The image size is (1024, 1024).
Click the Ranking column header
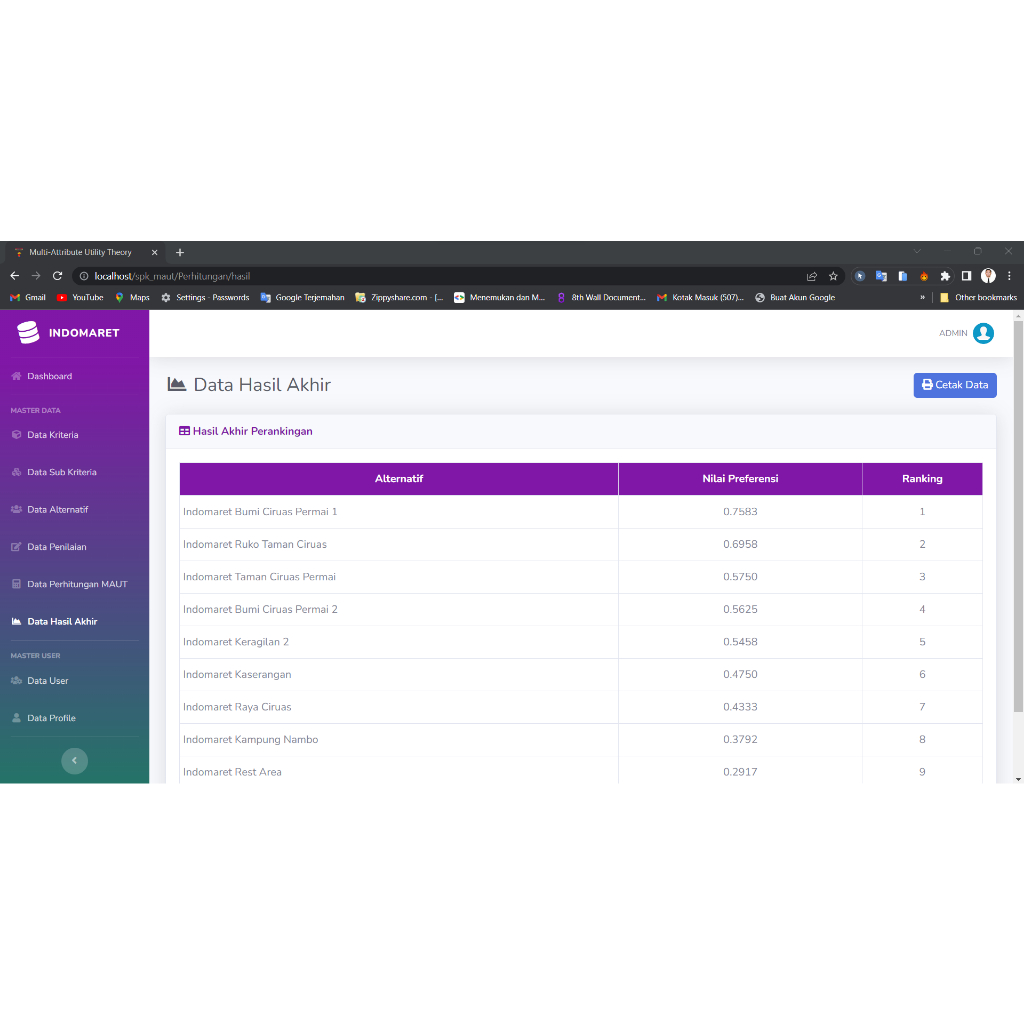click(x=922, y=479)
